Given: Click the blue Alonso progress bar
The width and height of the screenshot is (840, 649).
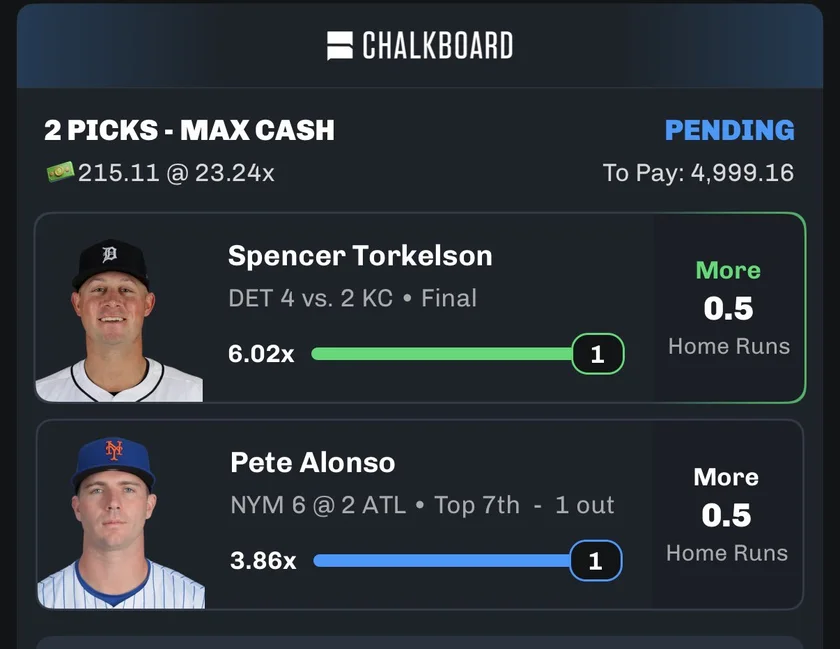Looking at the screenshot, I should [440, 561].
